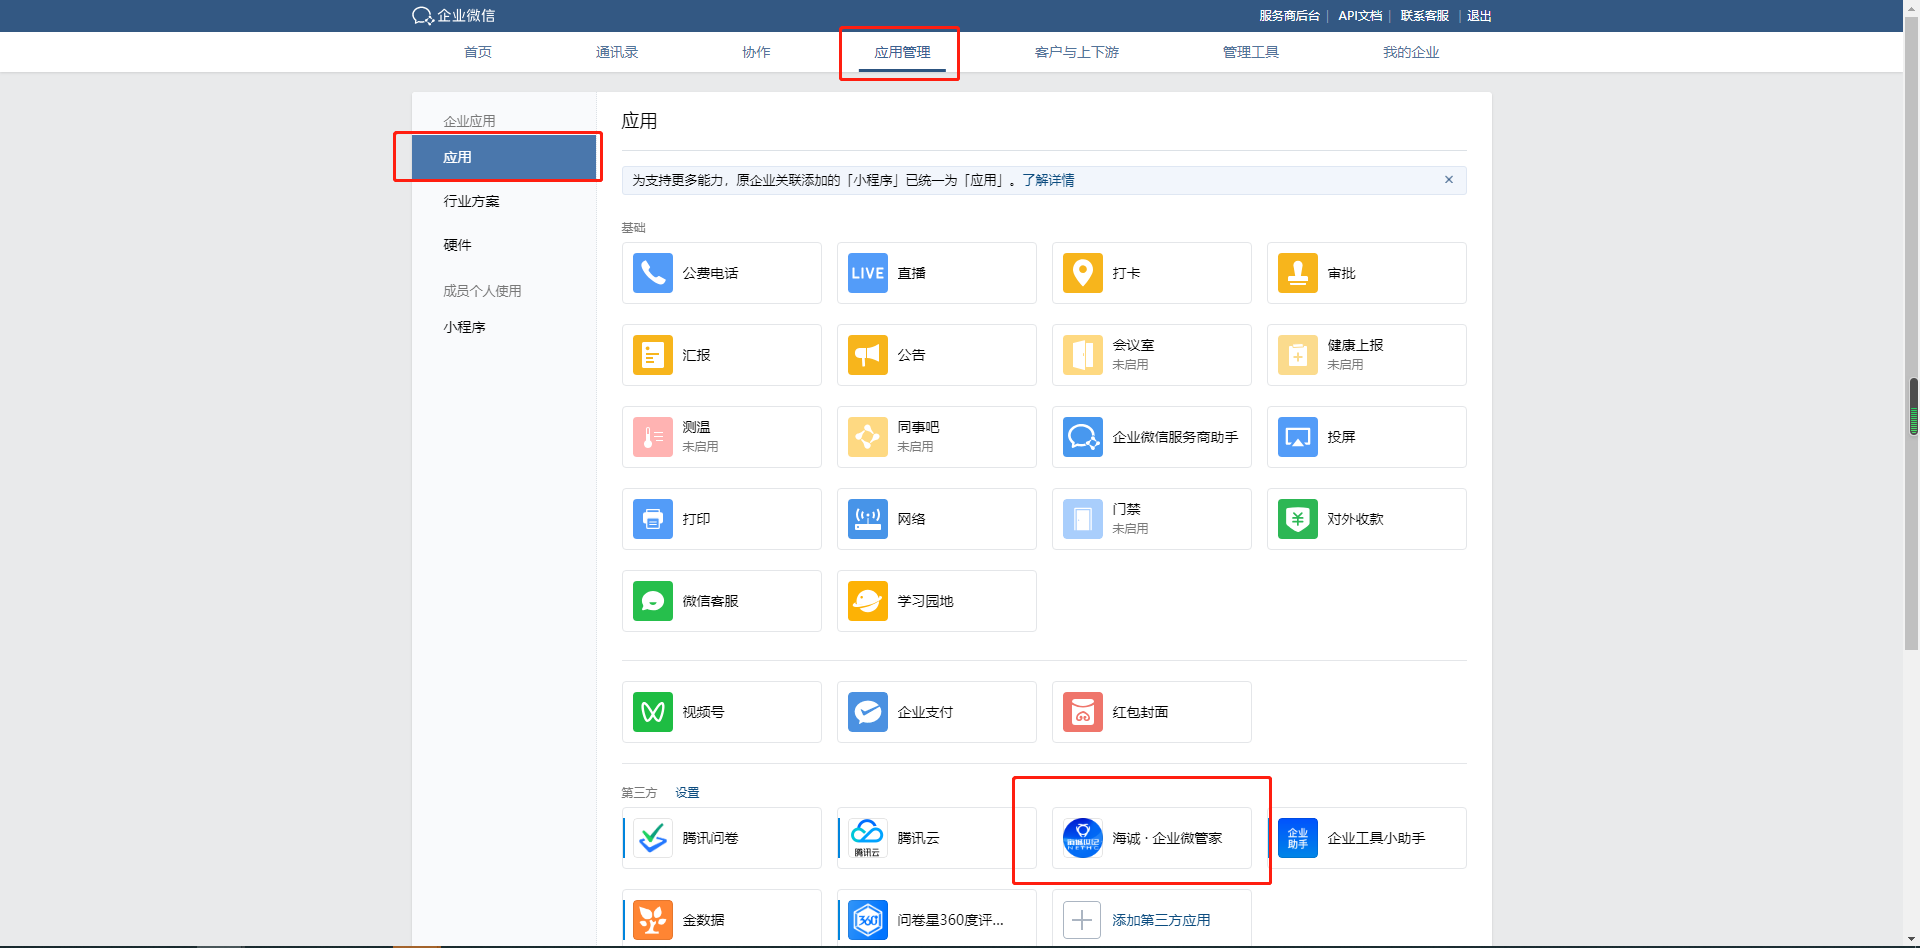Click the 联系客服 link
1920x948 pixels.
[1424, 16]
